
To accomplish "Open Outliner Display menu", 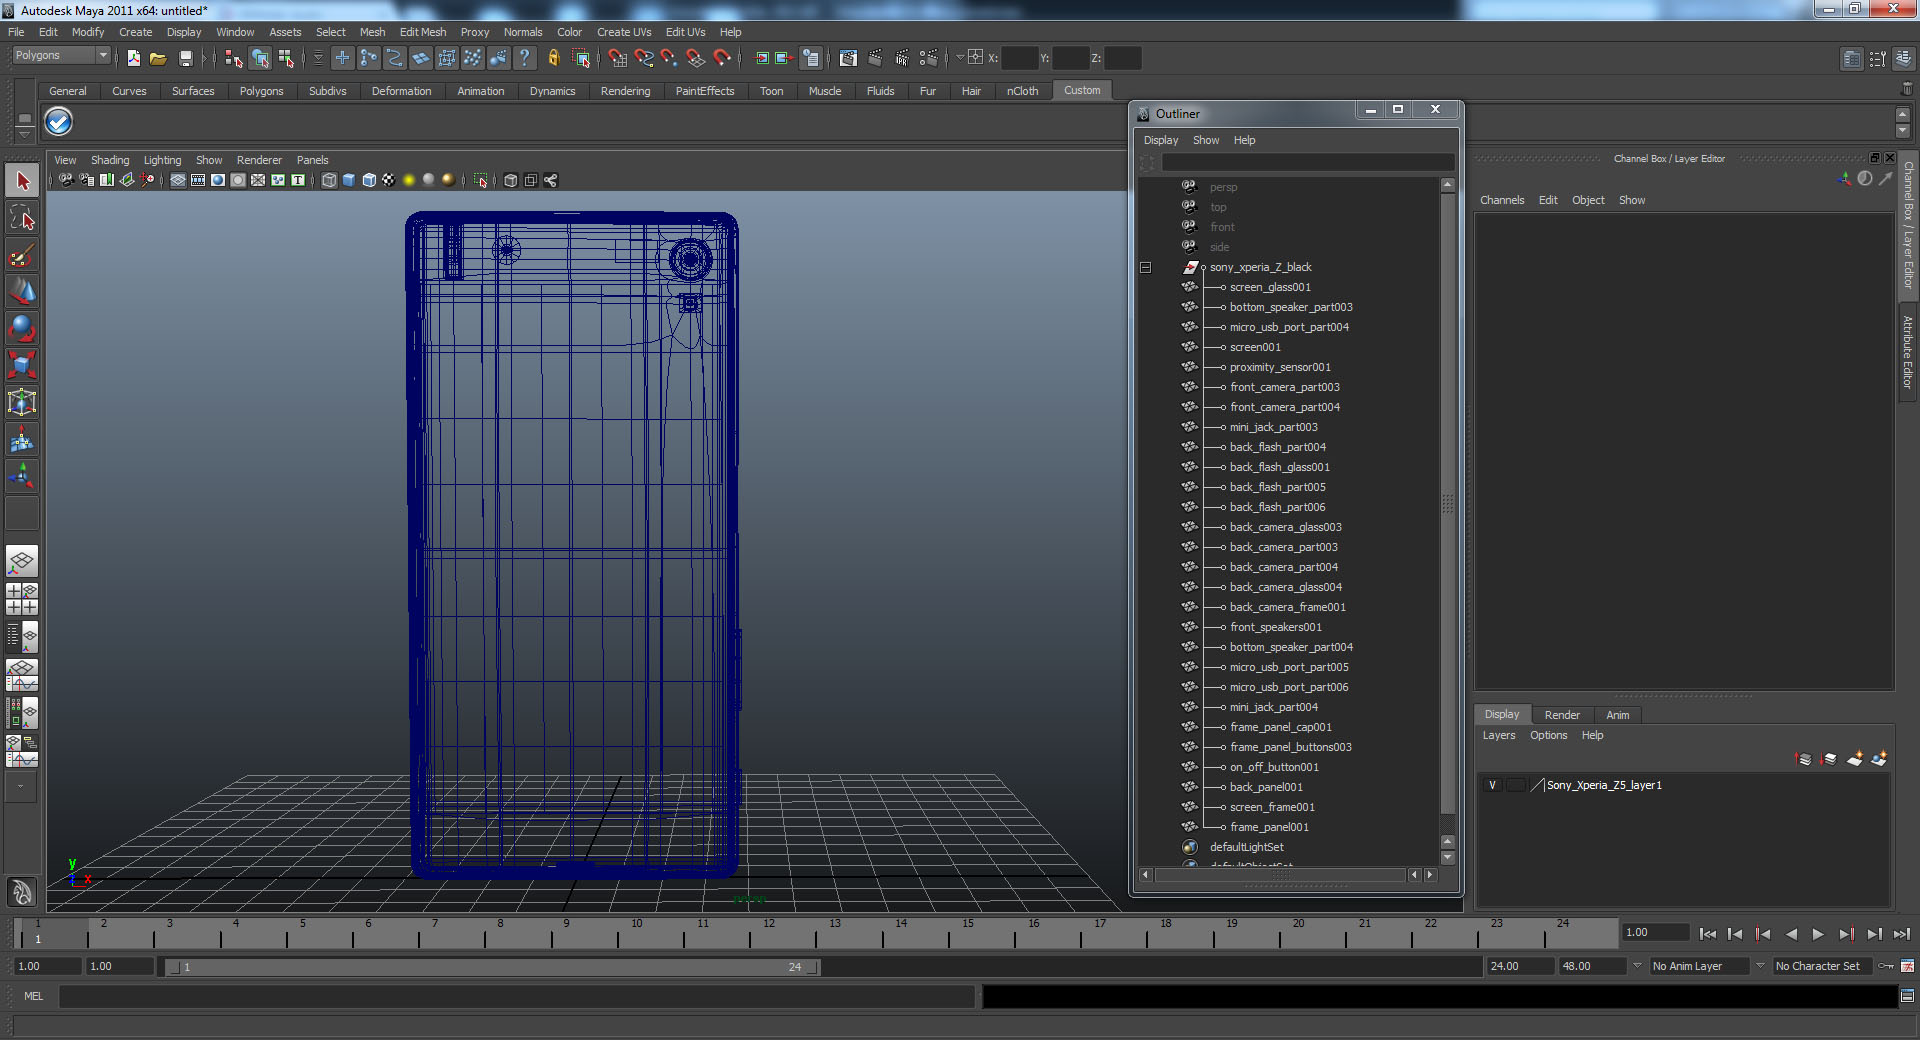I will point(1161,140).
